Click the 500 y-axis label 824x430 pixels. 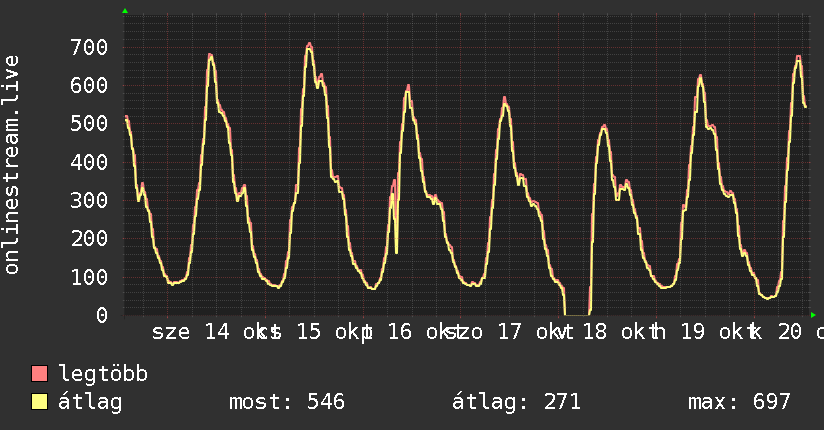[89, 124]
